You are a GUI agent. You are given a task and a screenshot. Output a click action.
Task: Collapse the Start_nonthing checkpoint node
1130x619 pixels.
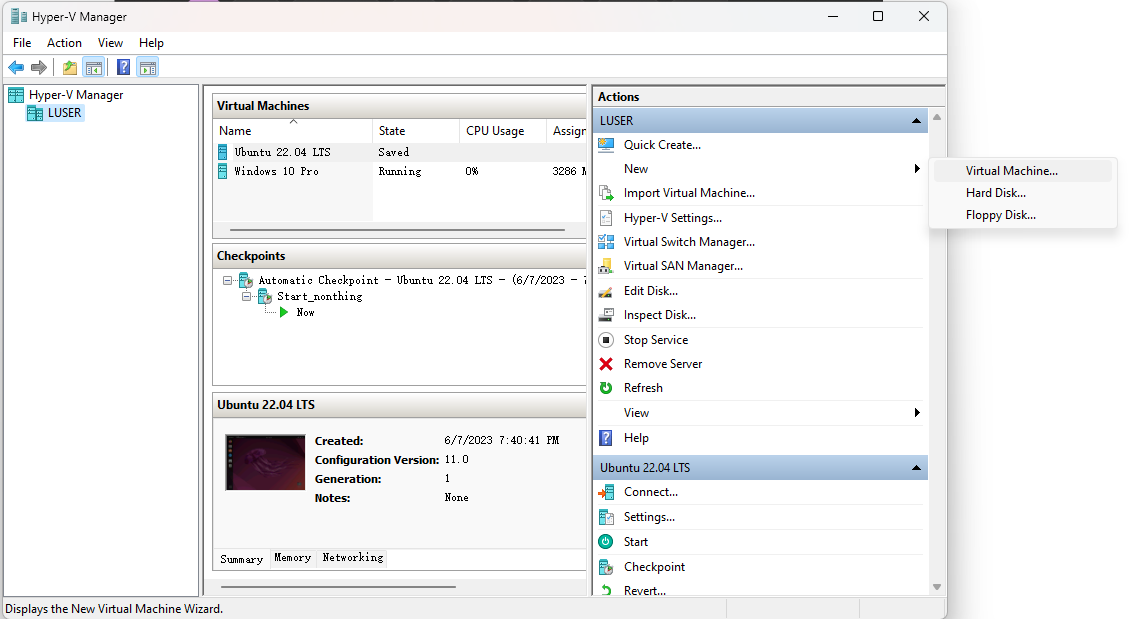pyautogui.click(x=246, y=296)
